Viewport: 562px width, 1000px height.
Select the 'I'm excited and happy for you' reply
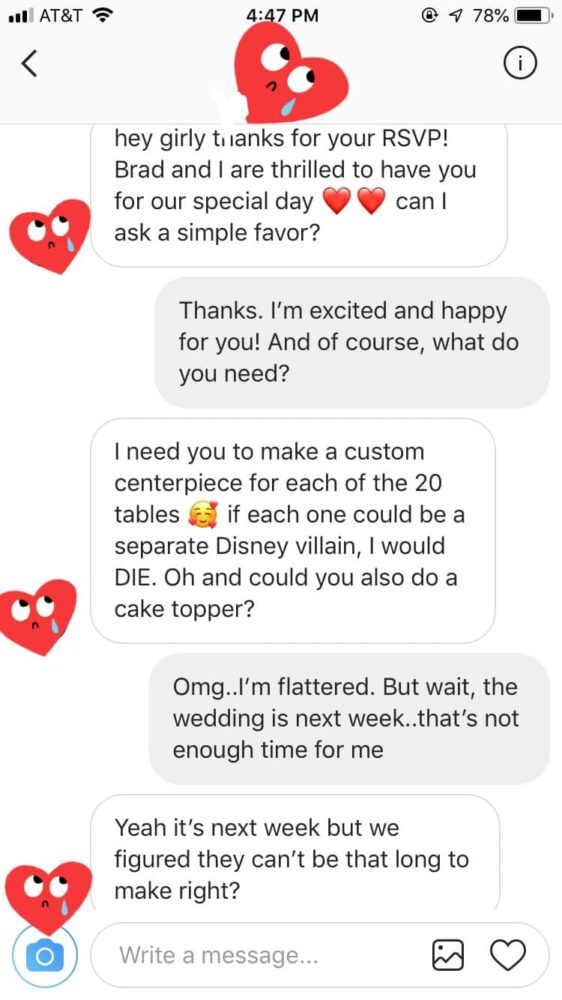352,342
